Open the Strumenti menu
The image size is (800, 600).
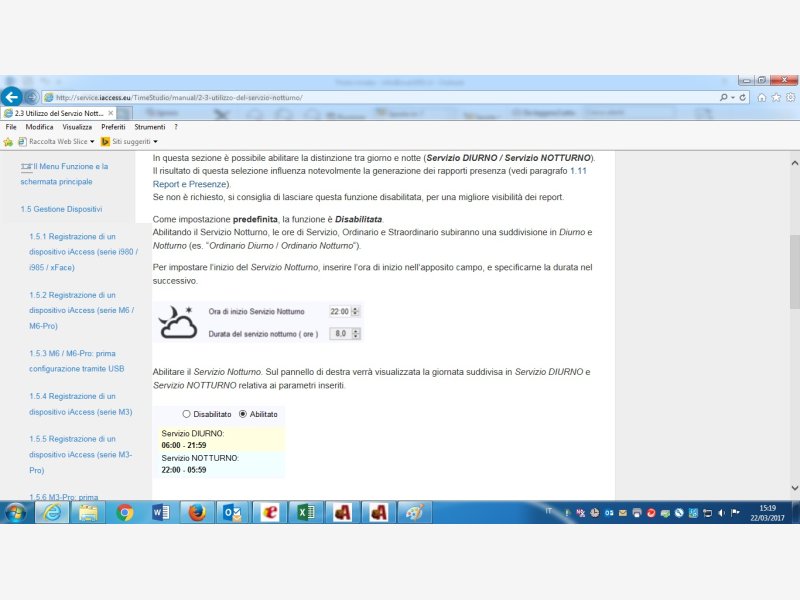pyautogui.click(x=150, y=127)
